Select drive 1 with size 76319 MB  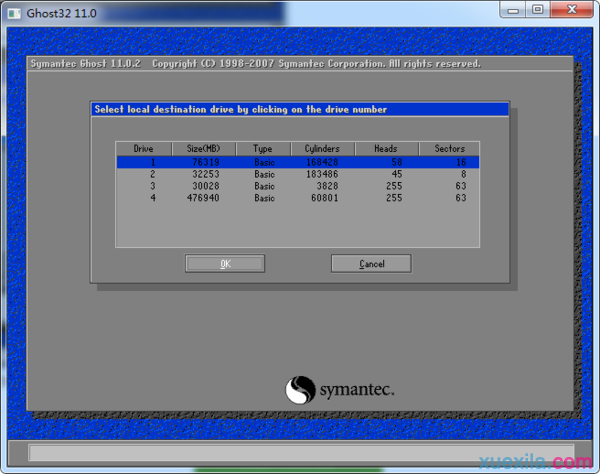[297, 161]
